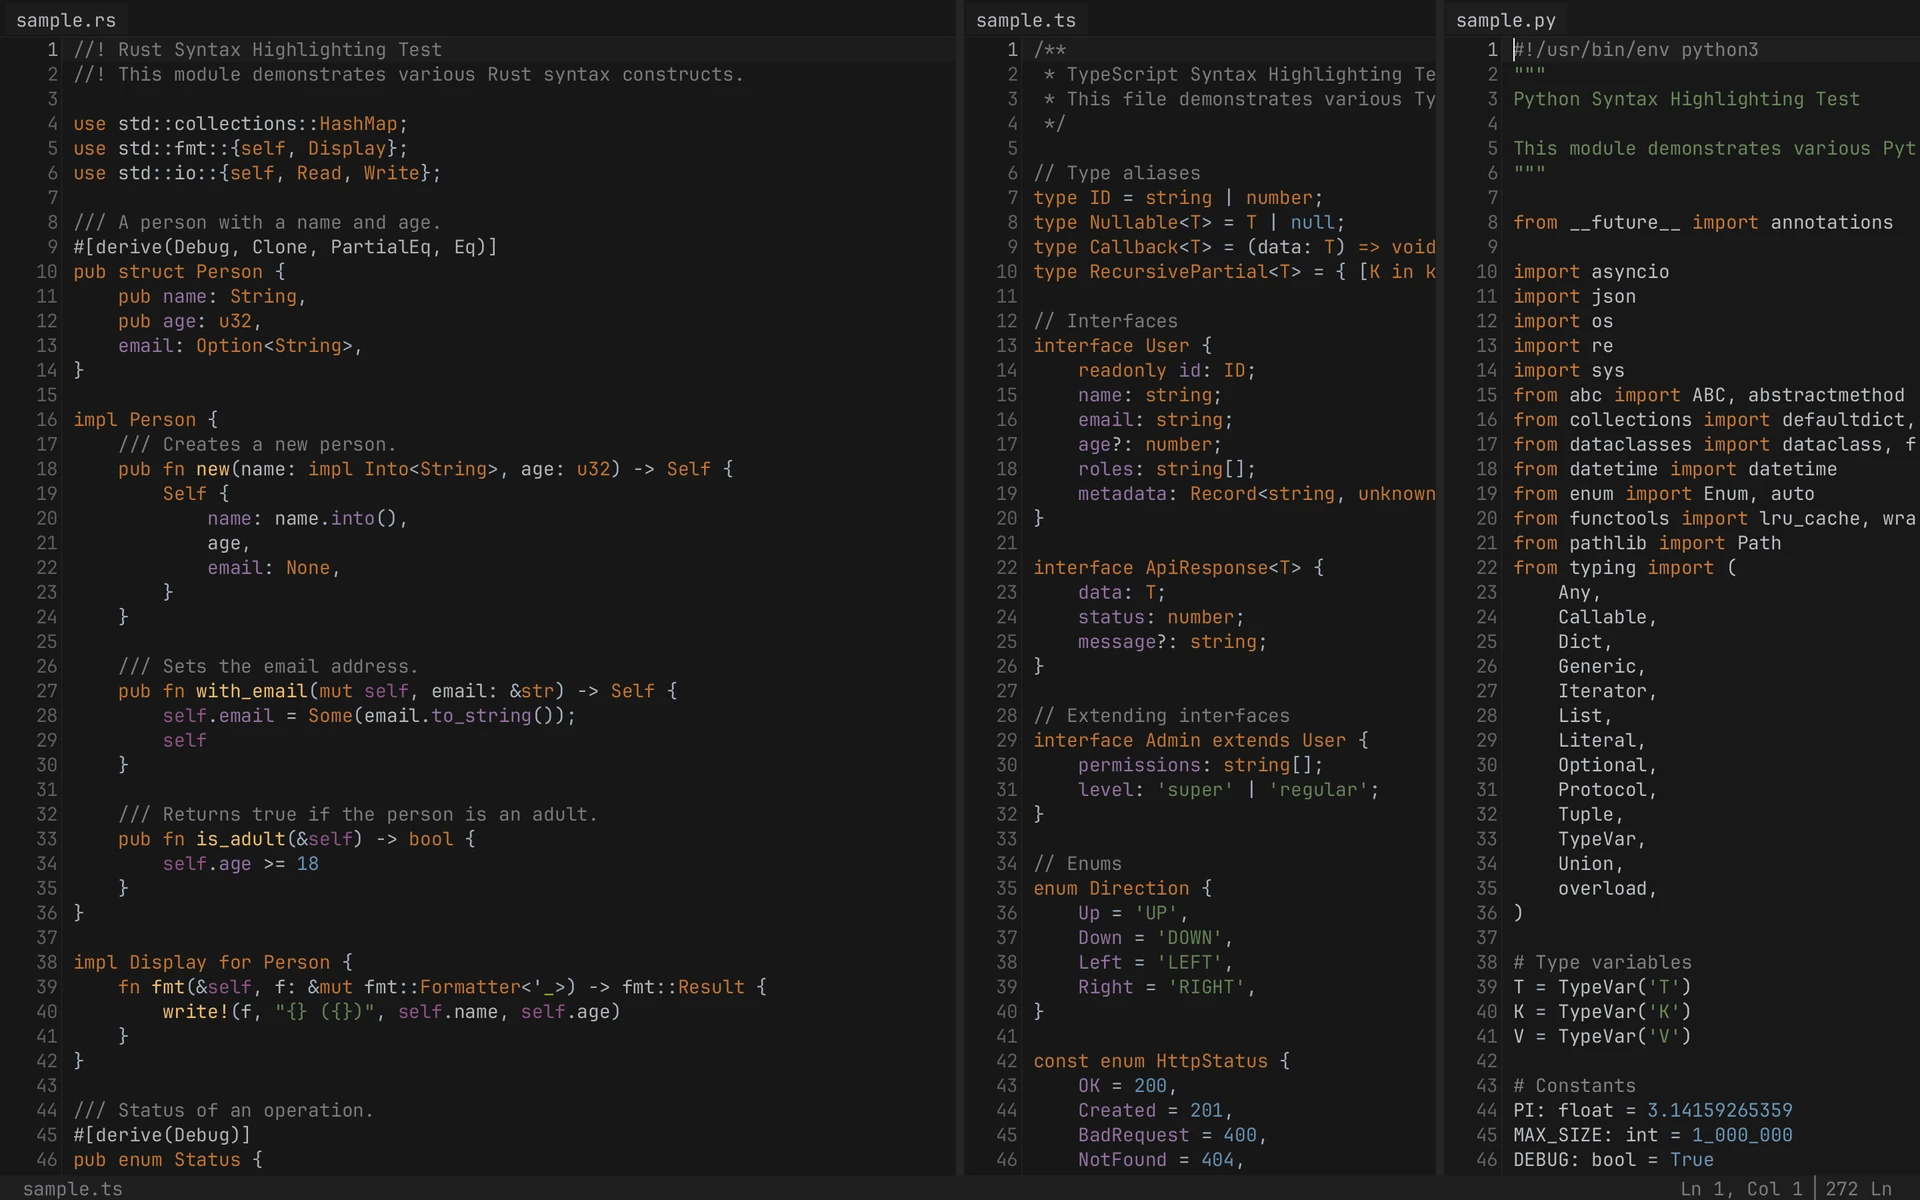
Task: Click the import asyncio line in sample.py
Action: coord(1590,271)
